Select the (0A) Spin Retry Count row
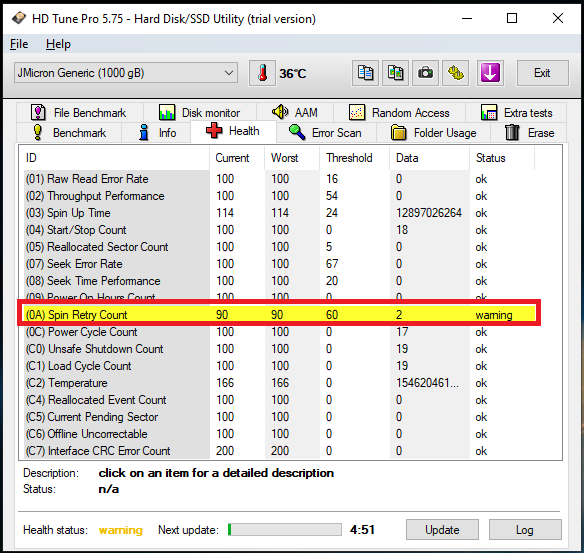The image size is (584, 553). 279,315
